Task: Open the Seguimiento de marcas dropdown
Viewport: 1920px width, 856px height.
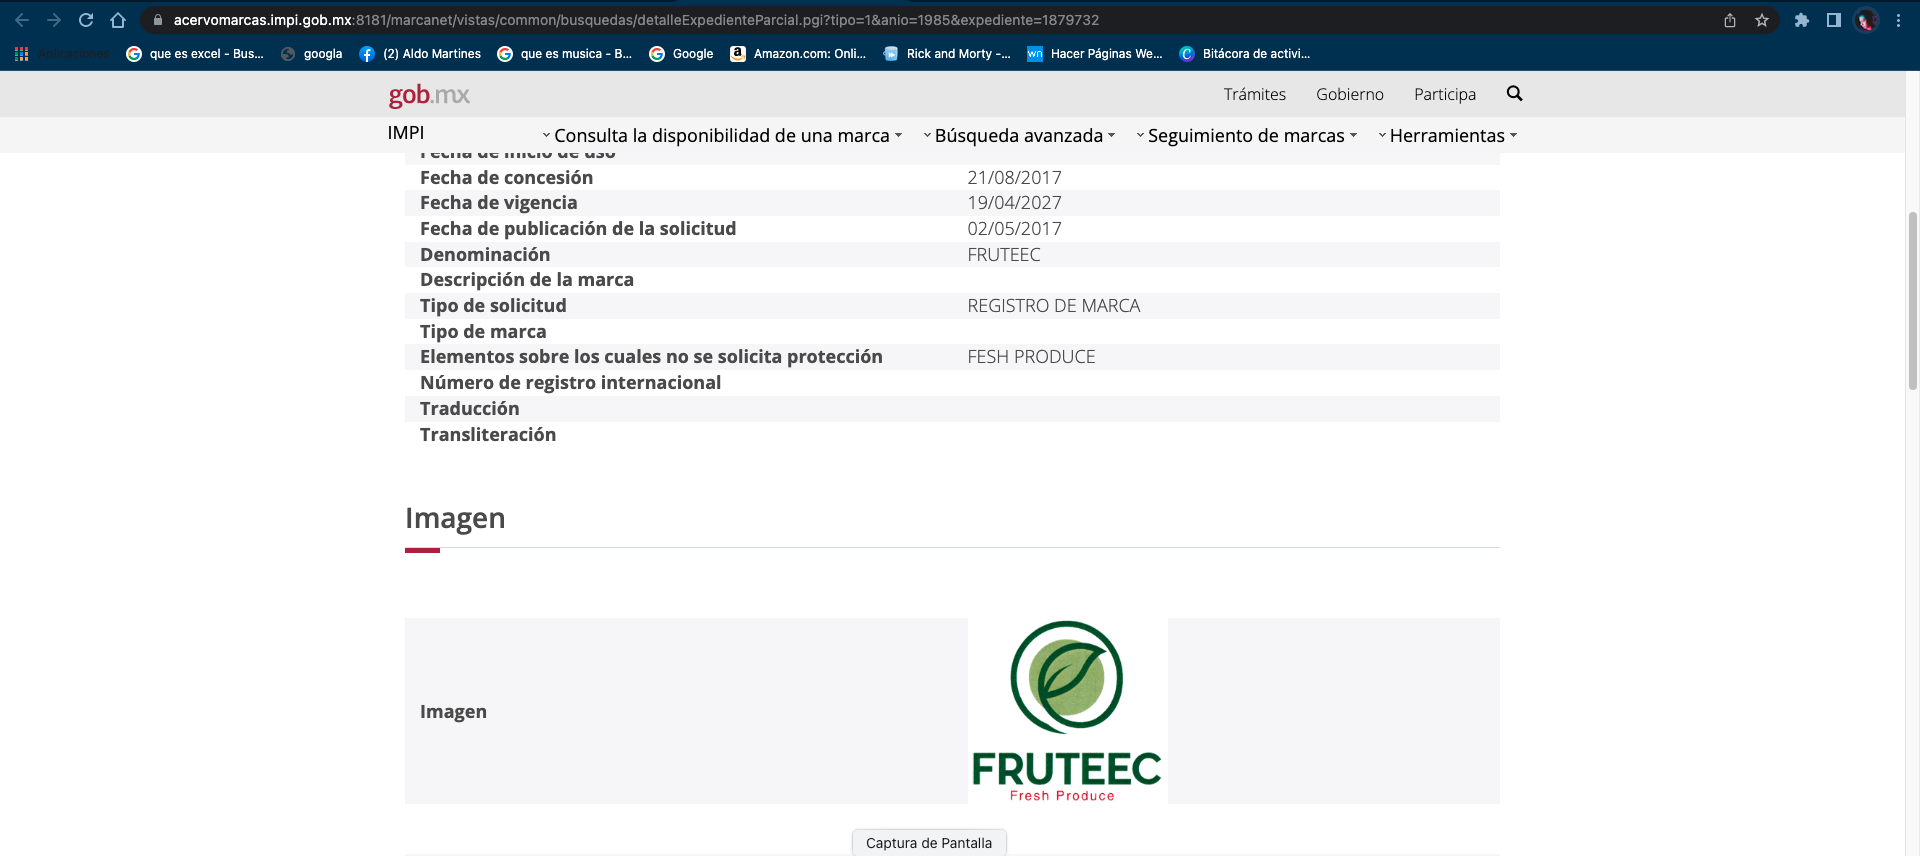Action: point(1246,135)
